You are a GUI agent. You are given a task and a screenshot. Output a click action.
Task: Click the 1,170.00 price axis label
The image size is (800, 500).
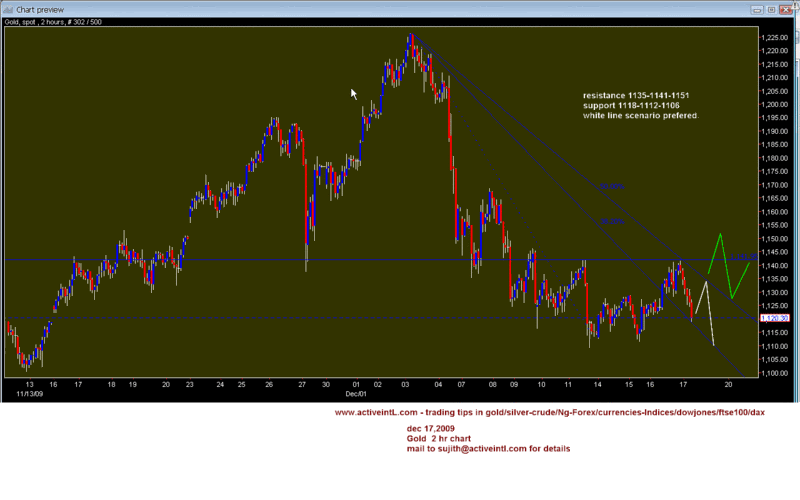[776, 185]
